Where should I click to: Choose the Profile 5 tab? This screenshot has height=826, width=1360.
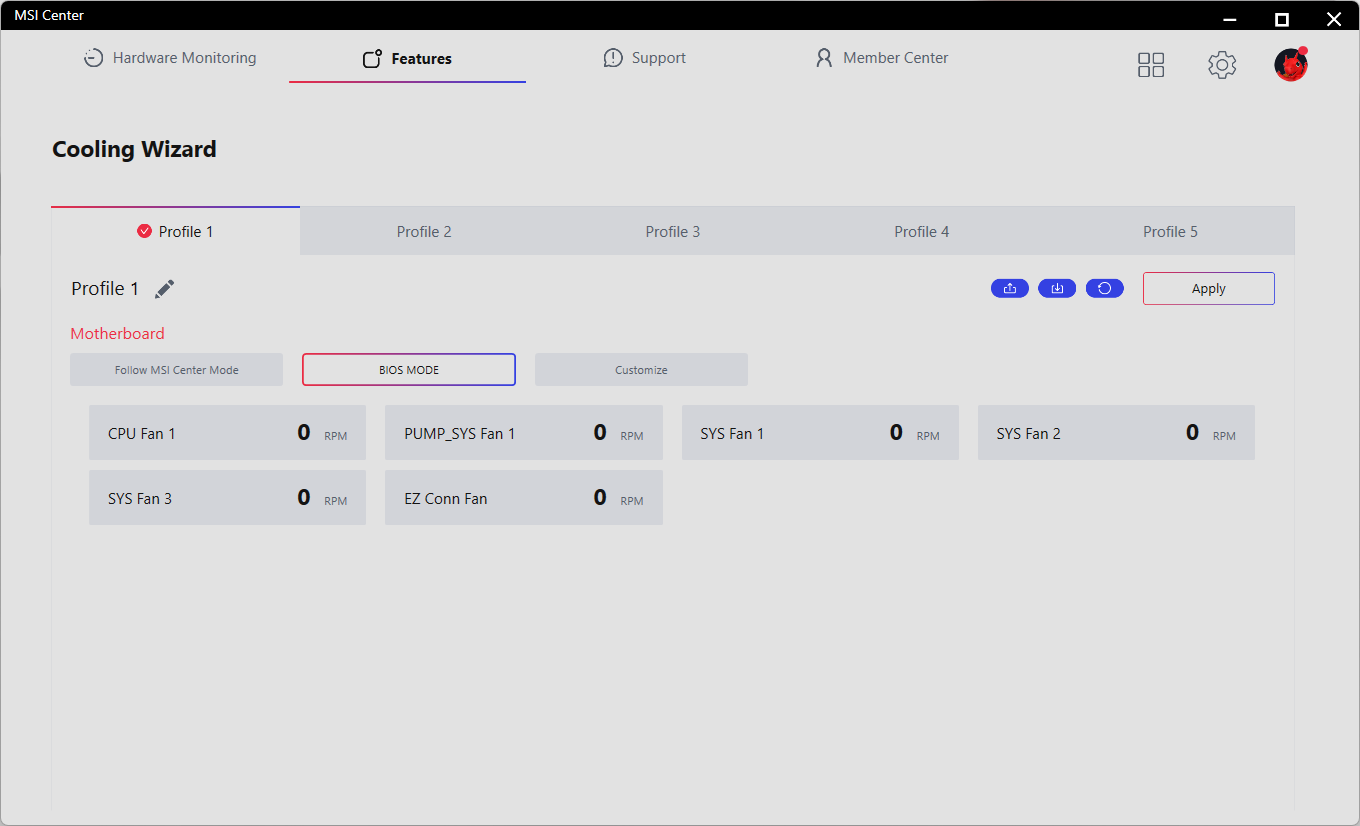click(x=1170, y=231)
